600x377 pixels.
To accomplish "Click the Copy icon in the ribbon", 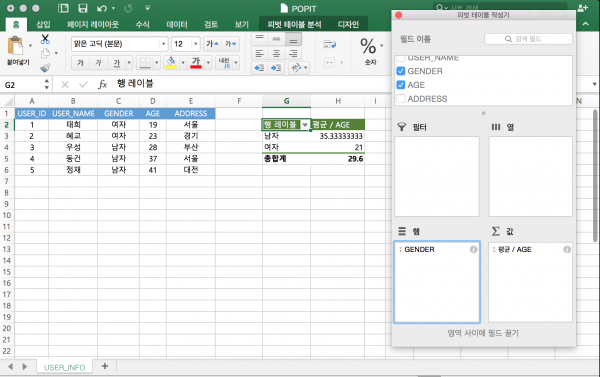I will tap(46, 53).
